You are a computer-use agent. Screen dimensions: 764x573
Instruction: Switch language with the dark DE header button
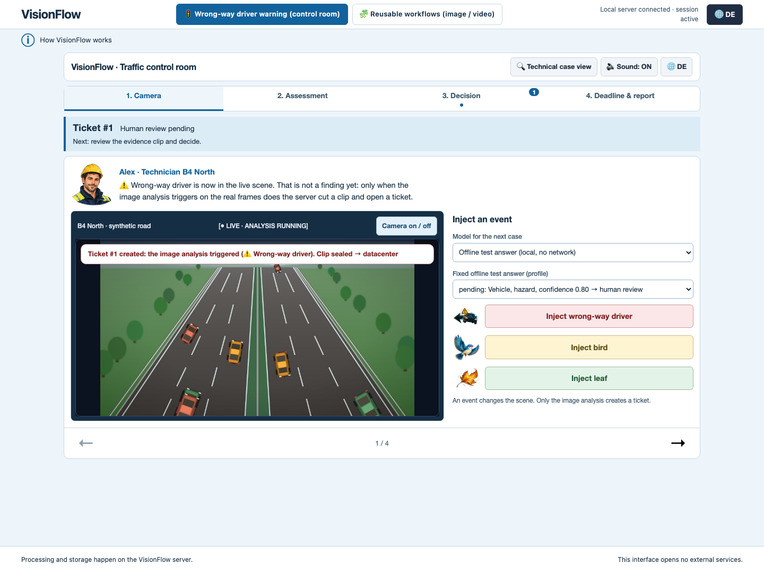724,14
